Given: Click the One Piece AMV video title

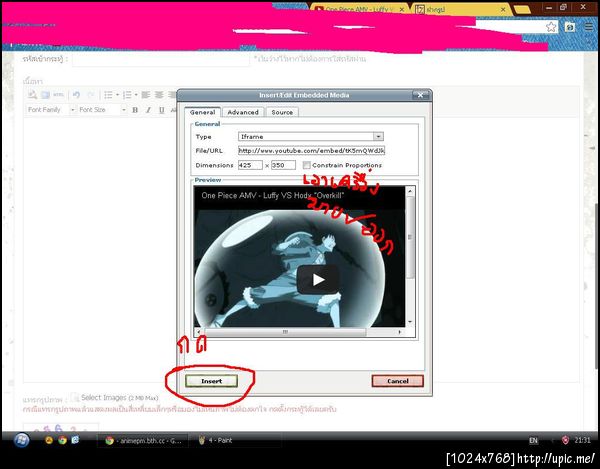Looking at the screenshot, I should pyautogui.click(x=272, y=195).
